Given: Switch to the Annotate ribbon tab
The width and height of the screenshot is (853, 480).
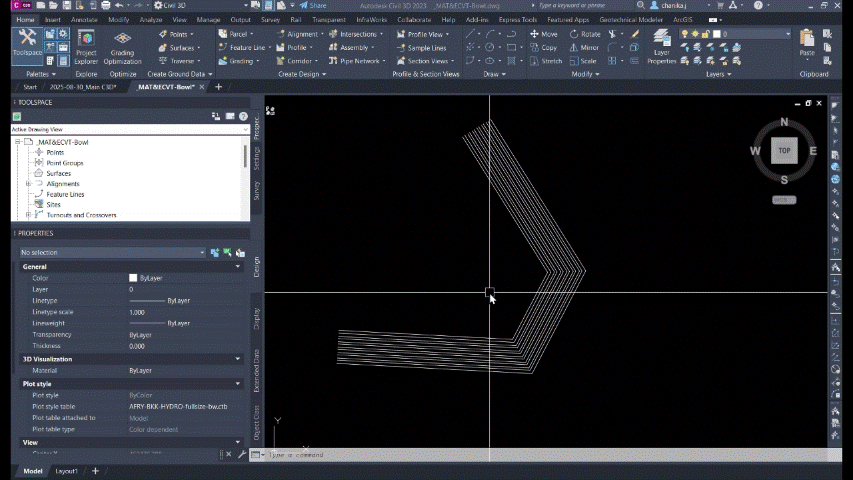Looking at the screenshot, I should [x=84, y=19].
